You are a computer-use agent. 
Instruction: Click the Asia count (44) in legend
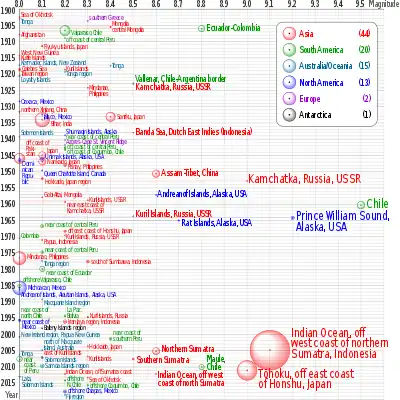[x=364, y=34]
